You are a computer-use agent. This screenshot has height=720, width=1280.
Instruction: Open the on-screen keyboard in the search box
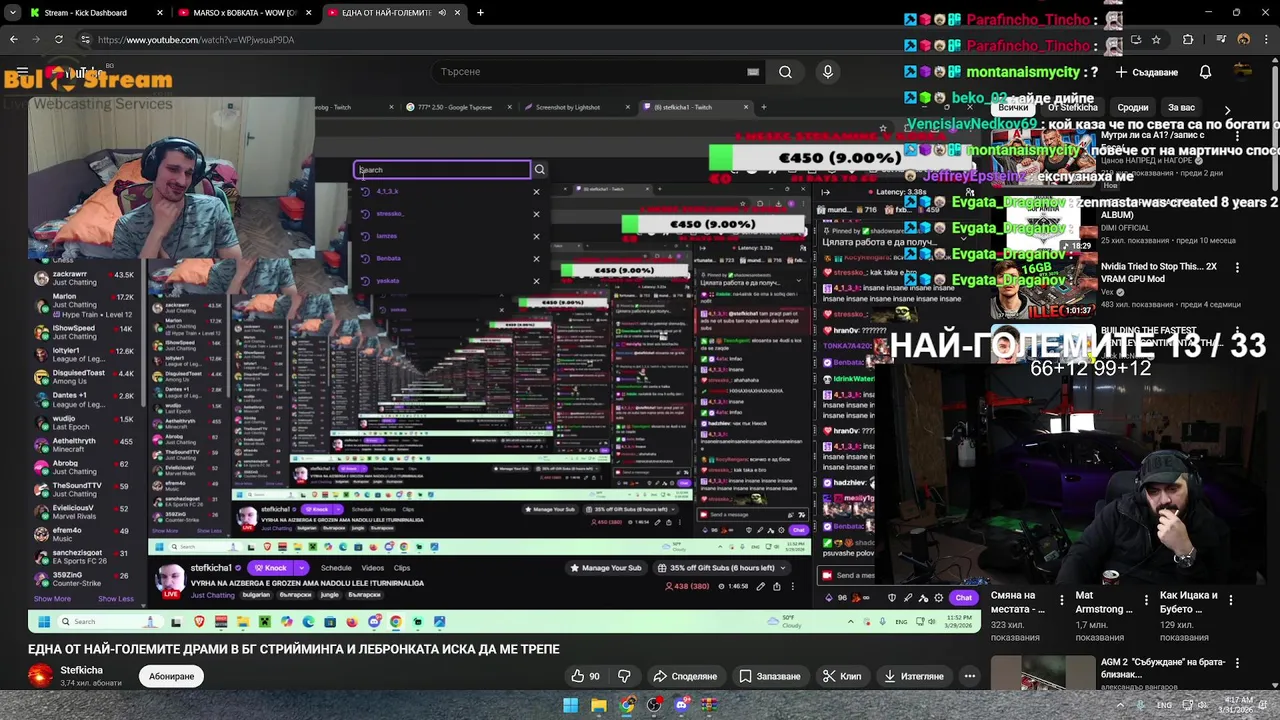753,72
